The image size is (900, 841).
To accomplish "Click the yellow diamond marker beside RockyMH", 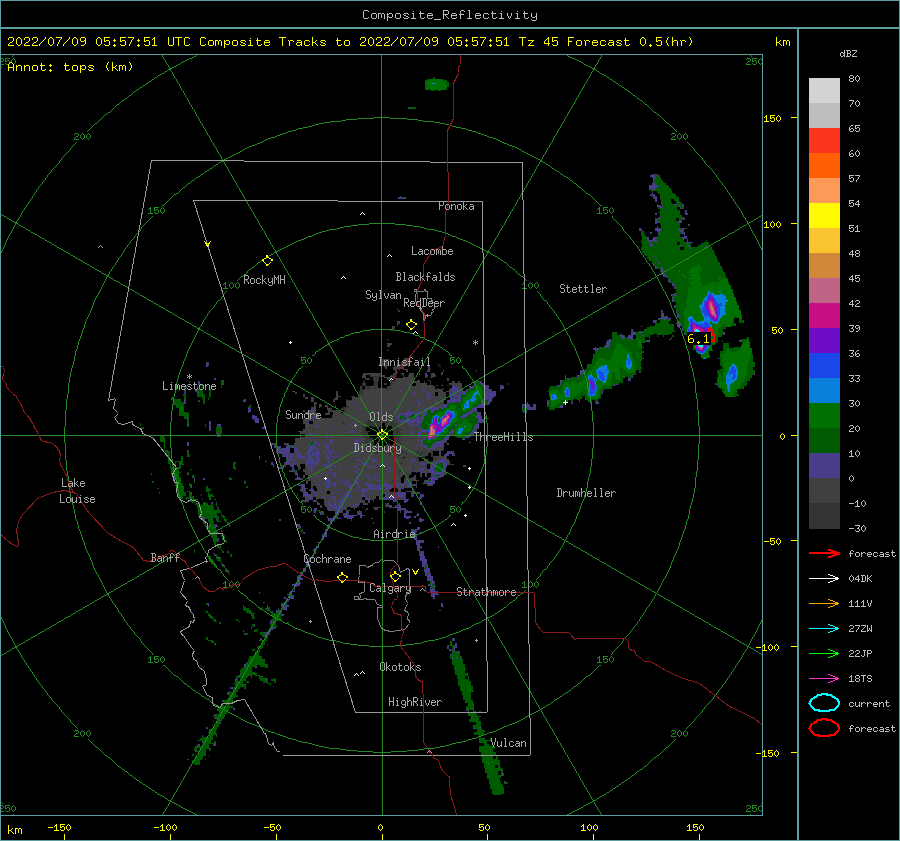I will 267,261.
